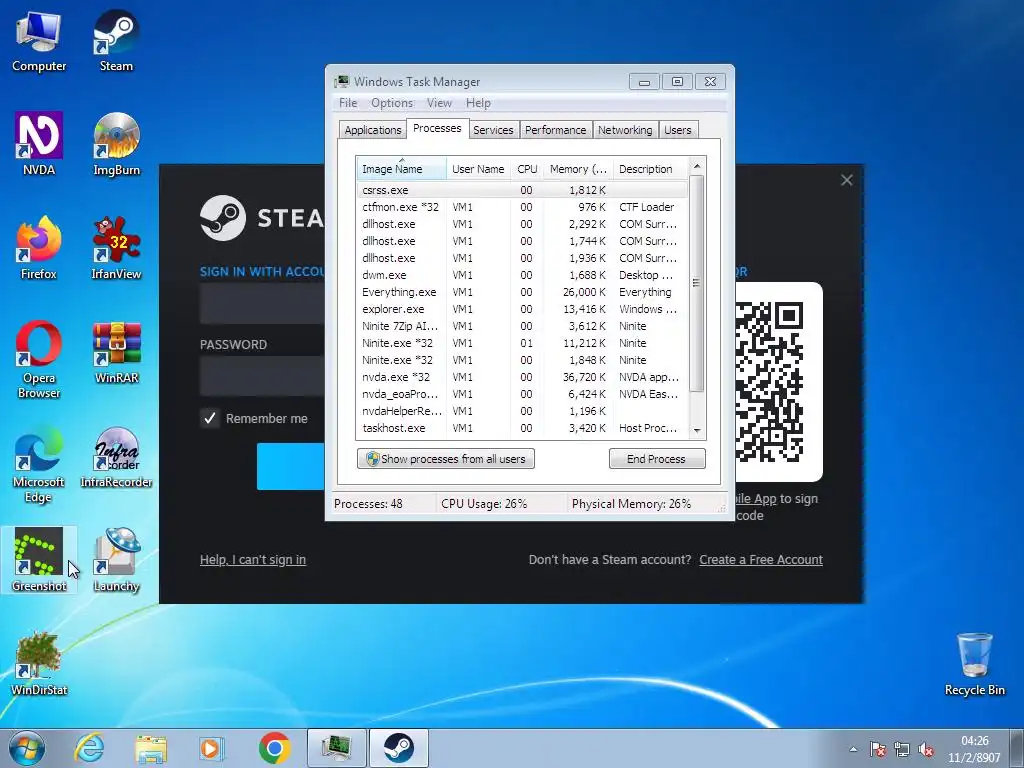Show hidden tray icons arrow
Image resolution: width=1024 pixels, height=768 pixels.
point(853,749)
